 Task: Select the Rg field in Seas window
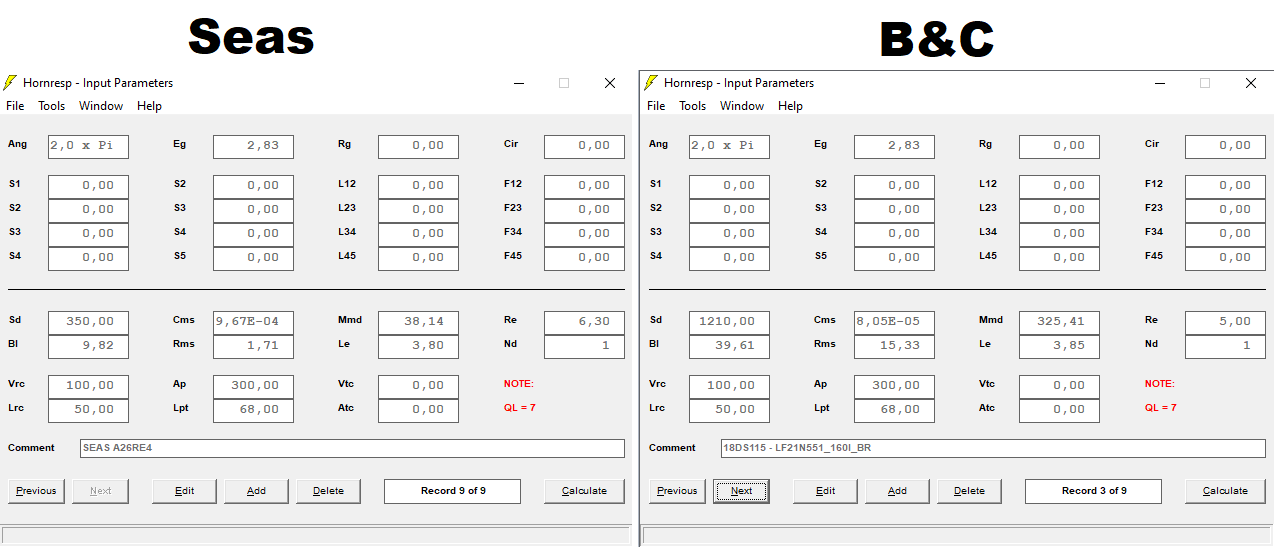point(418,146)
